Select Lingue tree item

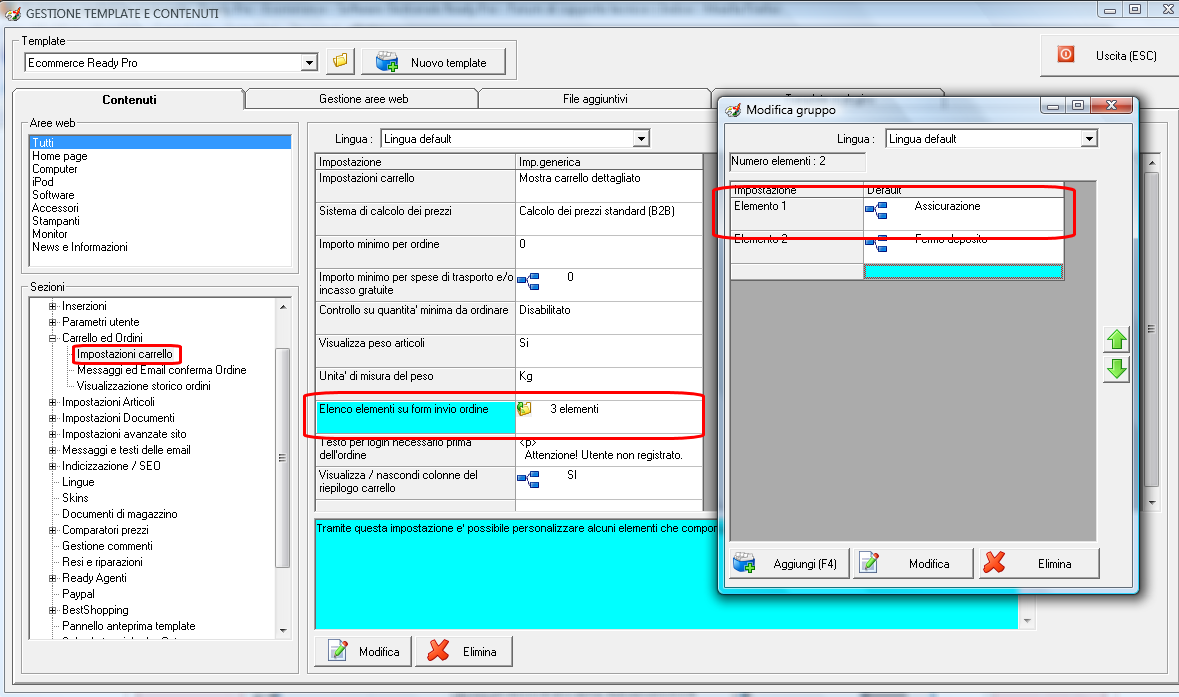[78, 482]
